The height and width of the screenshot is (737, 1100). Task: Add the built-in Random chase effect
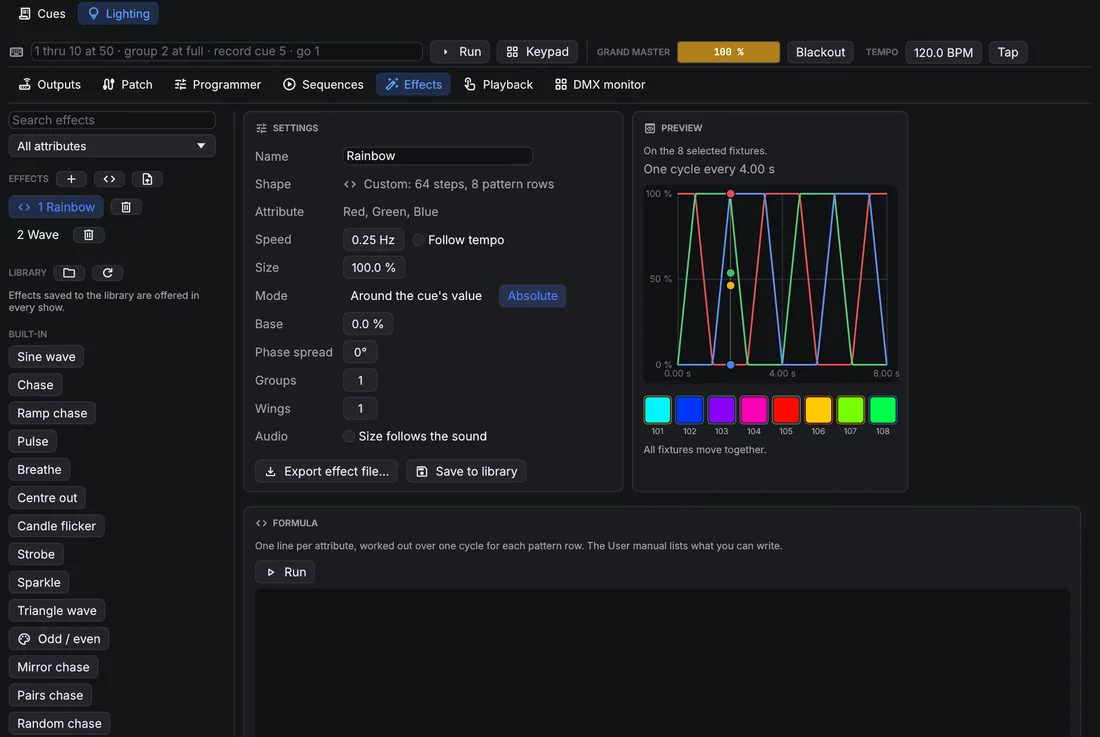point(59,723)
